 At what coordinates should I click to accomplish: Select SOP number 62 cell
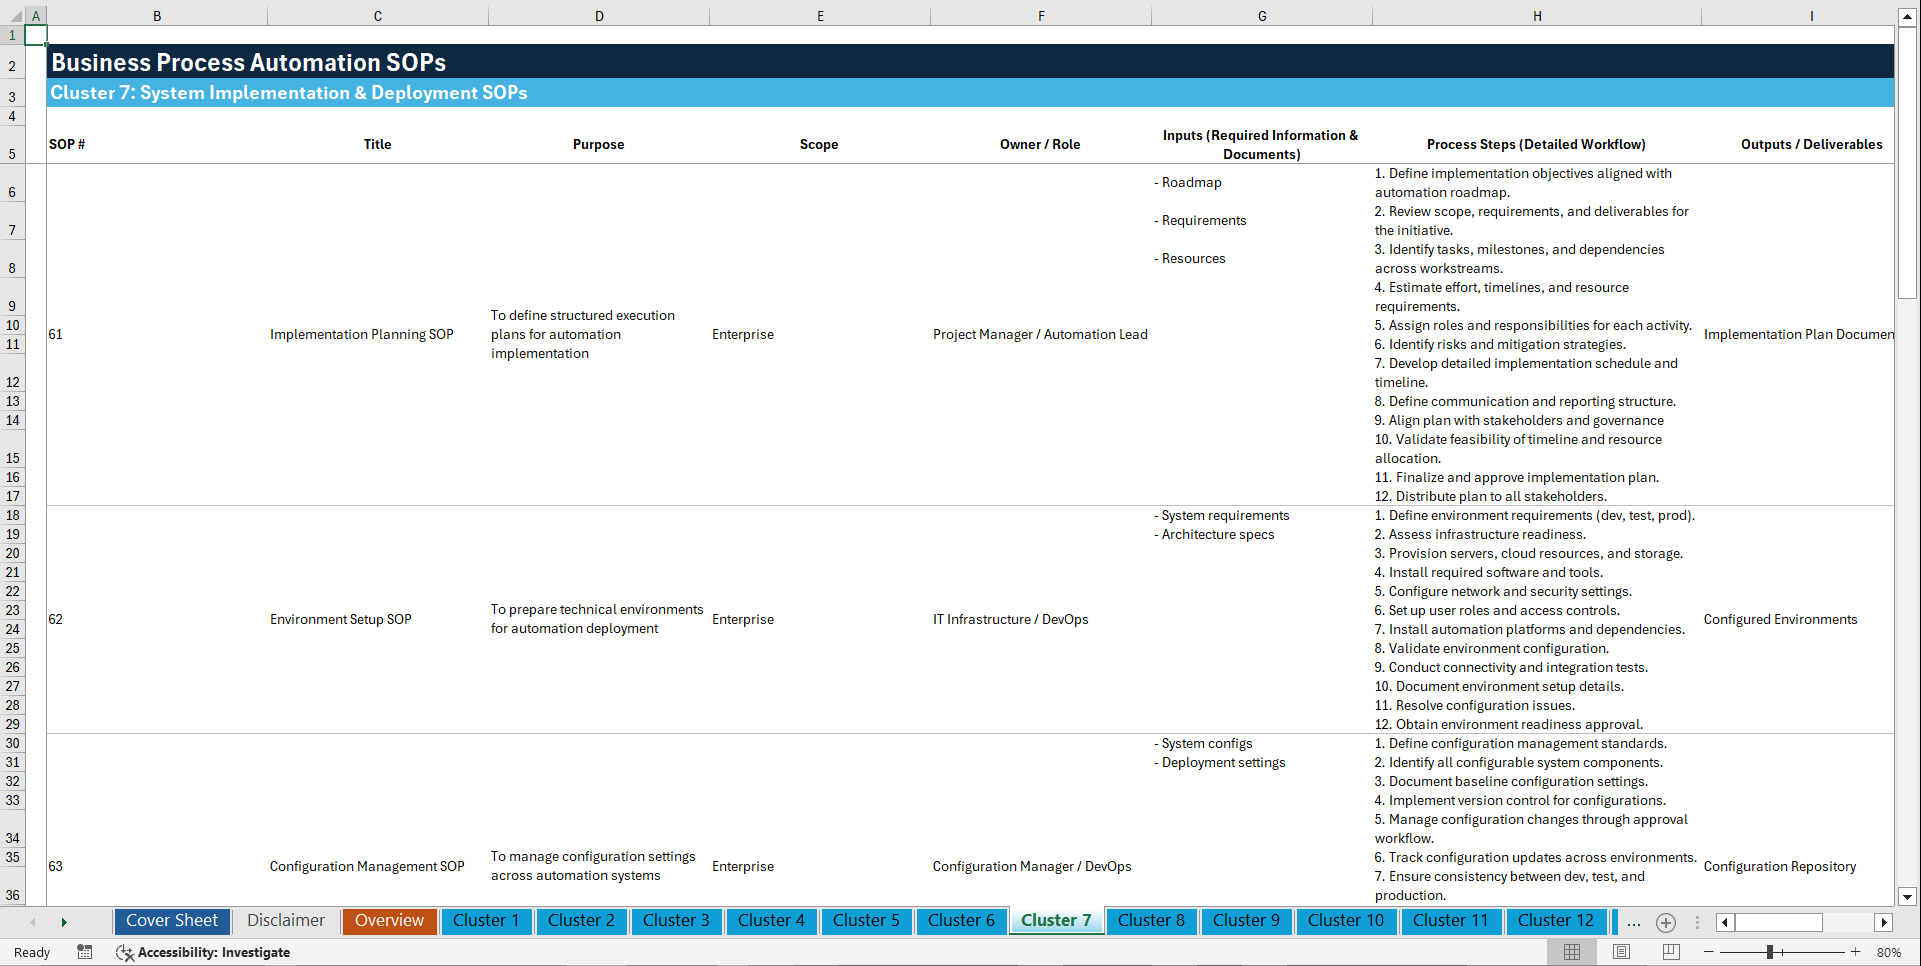point(156,620)
